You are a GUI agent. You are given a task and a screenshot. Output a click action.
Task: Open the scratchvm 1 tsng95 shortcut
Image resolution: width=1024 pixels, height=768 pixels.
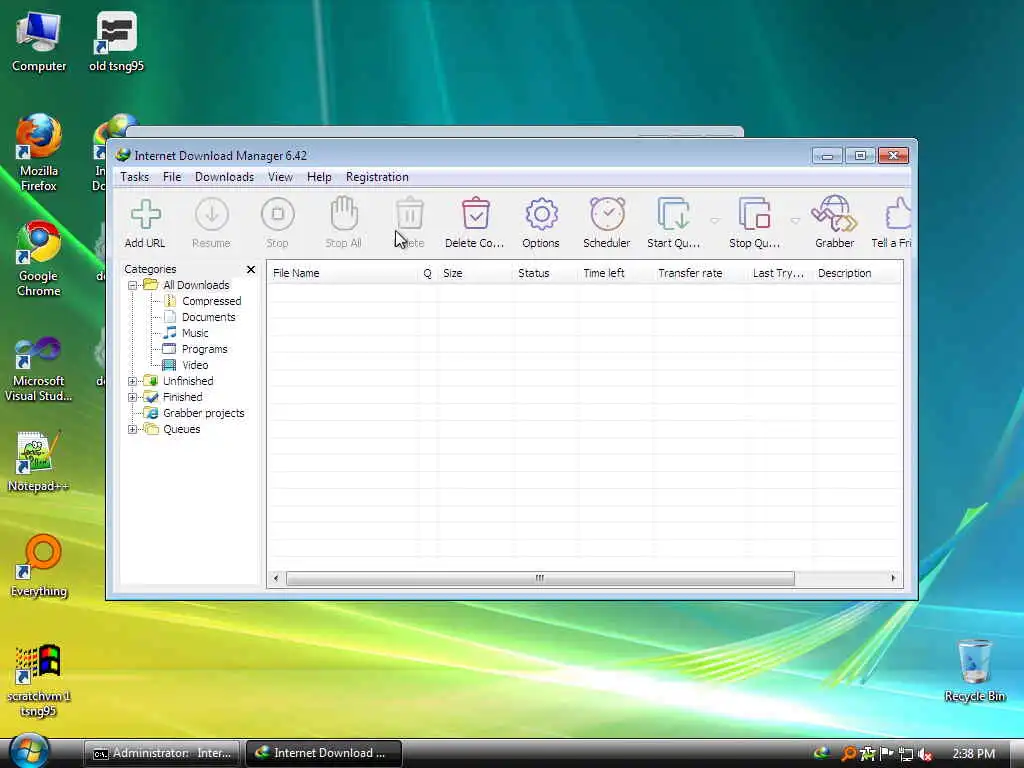pos(38,680)
